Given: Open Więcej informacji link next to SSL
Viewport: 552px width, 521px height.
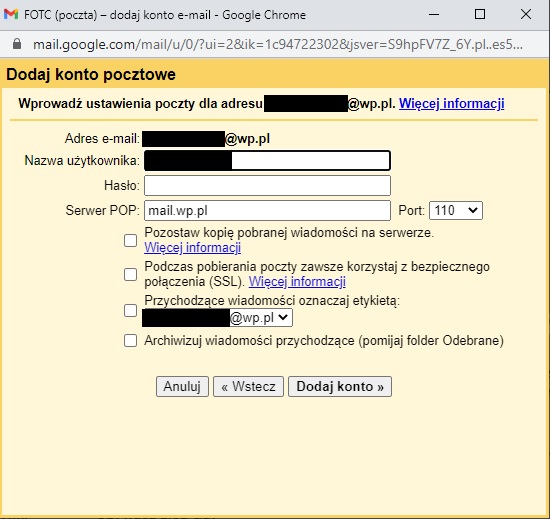Looking at the screenshot, I should click(x=297, y=282).
